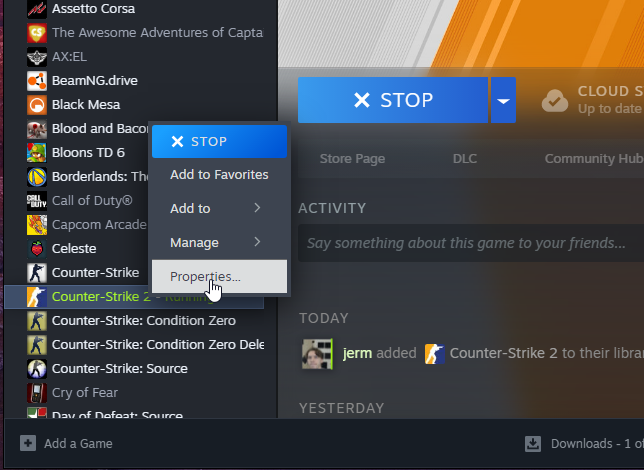Stop the game with large STOP button
Screen dimensions: 644x470
[x=393, y=100]
